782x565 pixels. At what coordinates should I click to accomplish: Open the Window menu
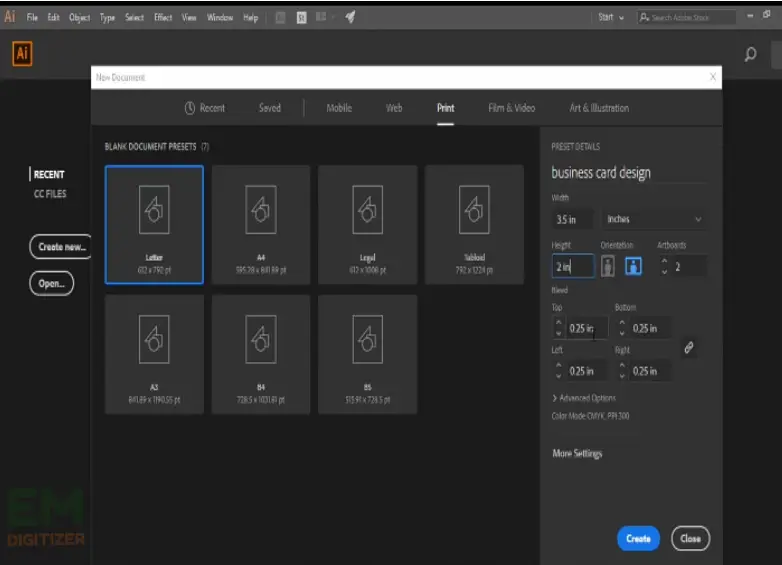point(220,17)
